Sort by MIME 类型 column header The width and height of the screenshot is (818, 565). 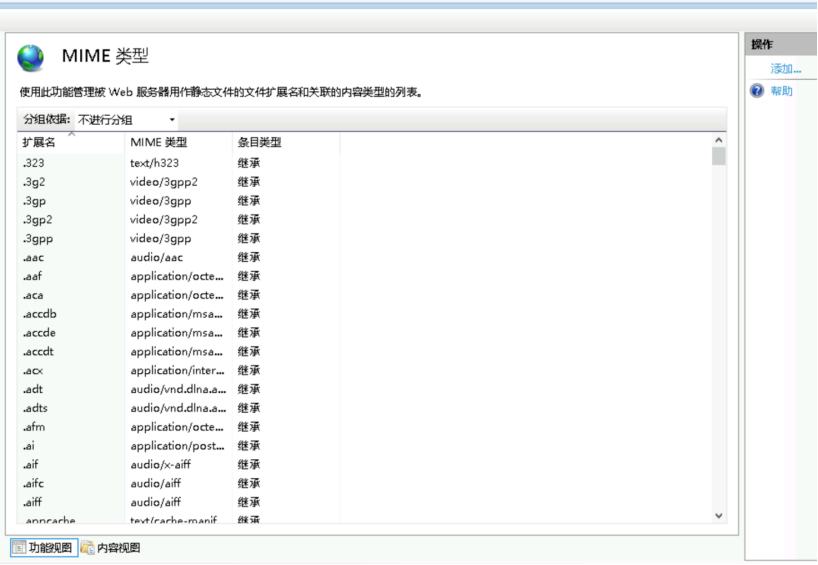click(178, 142)
